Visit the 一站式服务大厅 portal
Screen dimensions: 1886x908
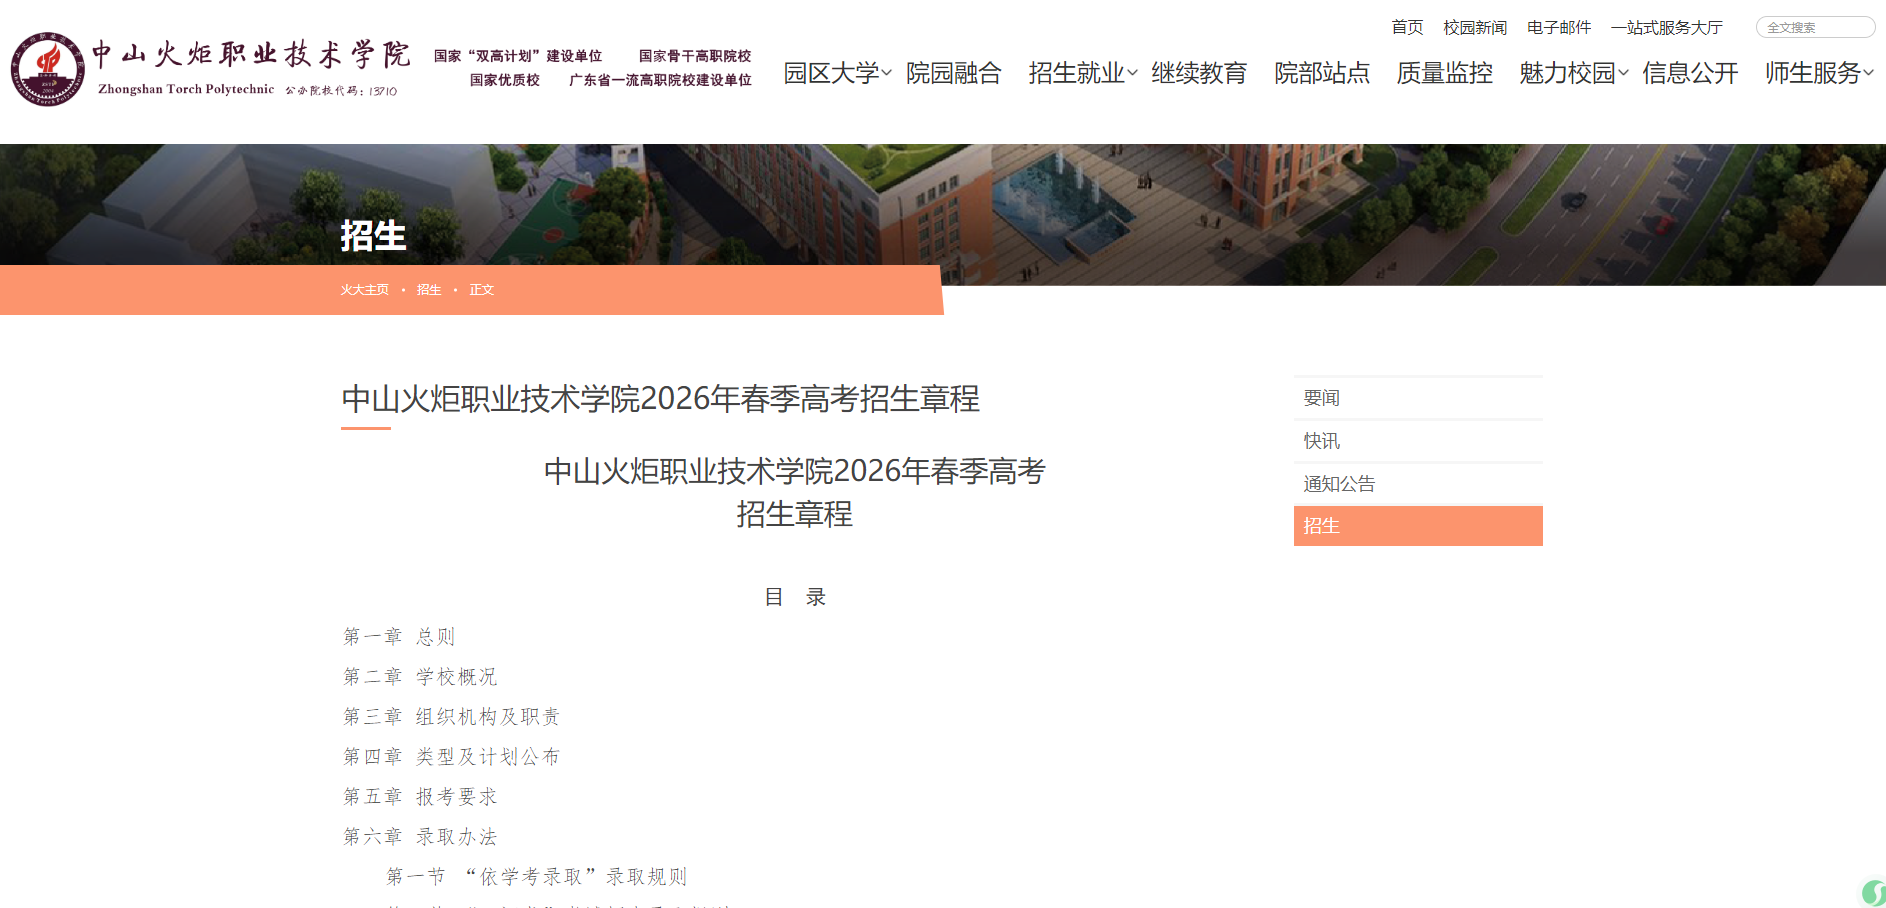[x=1667, y=27]
